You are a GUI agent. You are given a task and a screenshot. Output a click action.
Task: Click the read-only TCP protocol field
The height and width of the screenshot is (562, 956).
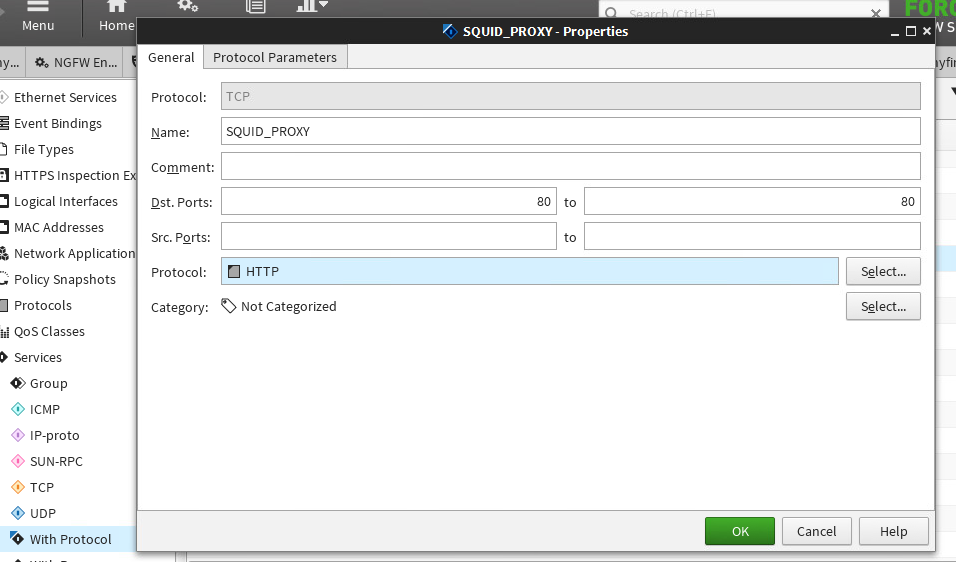tap(570, 96)
